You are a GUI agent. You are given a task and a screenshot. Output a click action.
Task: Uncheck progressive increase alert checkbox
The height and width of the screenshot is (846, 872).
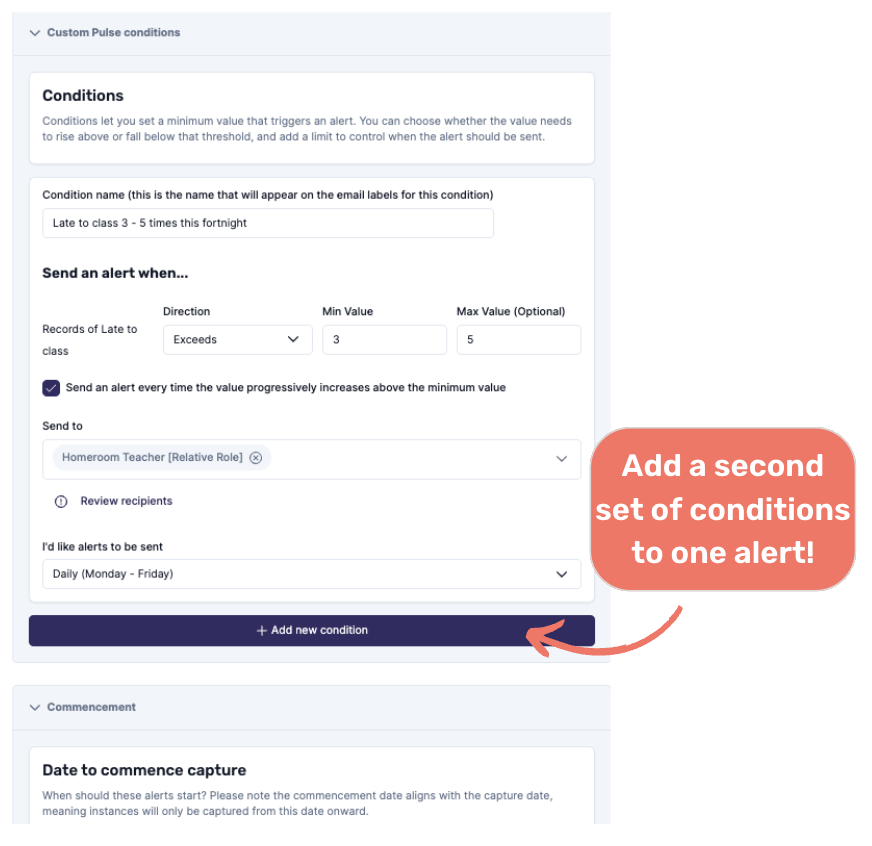click(51, 388)
